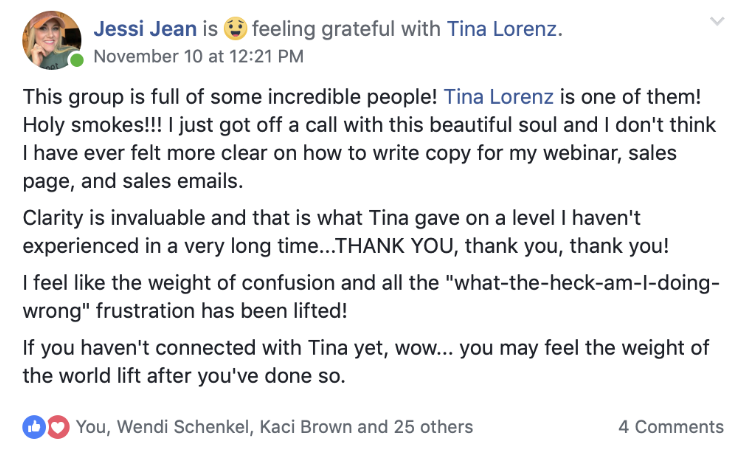Click the red heart Love reaction icon

click(x=57, y=427)
